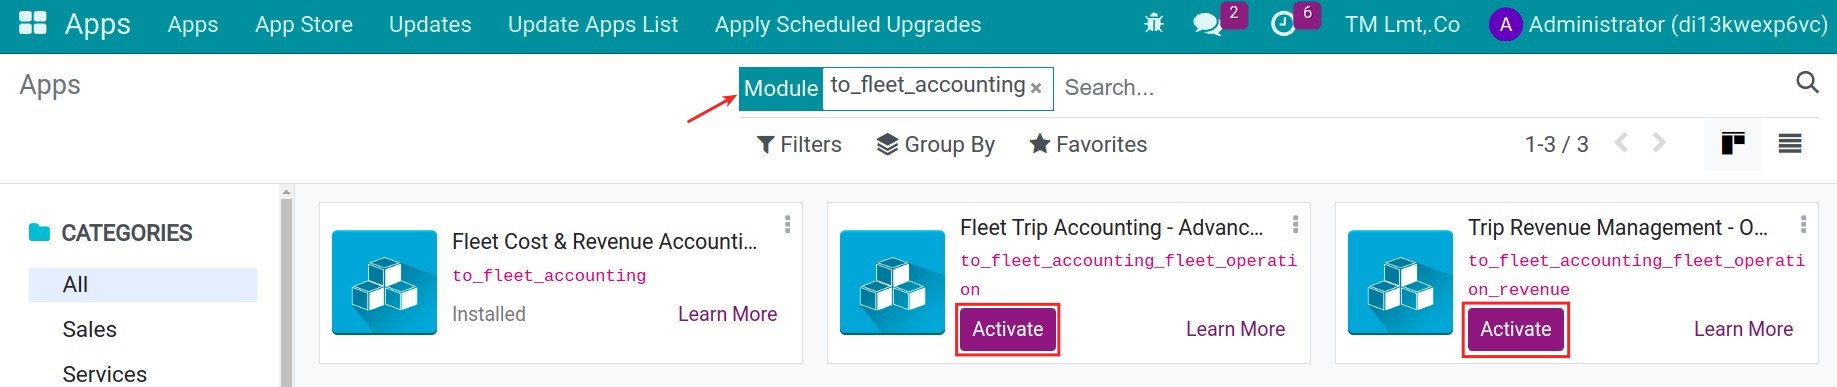The height and width of the screenshot is (387, 1837).
Task: Click the search magnifier icon
Action: point(1807,82)
